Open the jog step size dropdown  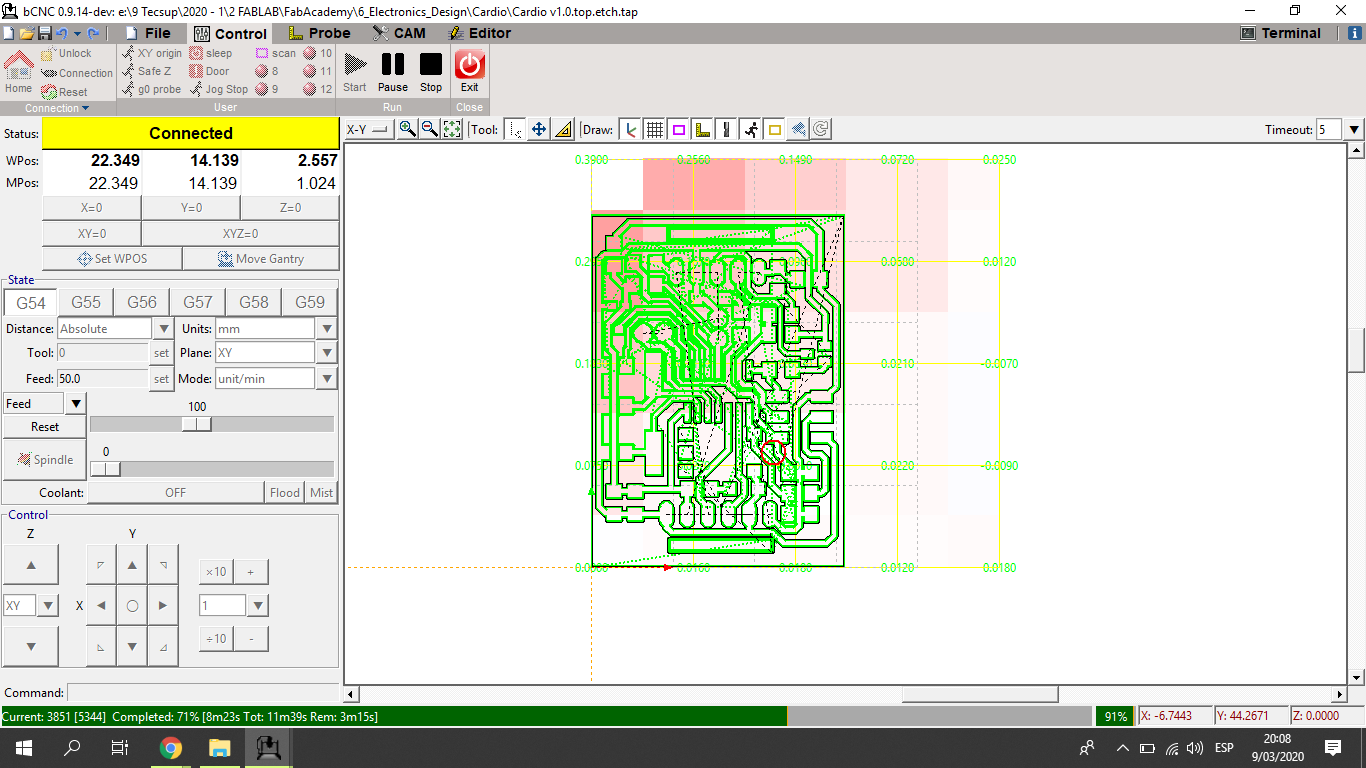point(258,605)
